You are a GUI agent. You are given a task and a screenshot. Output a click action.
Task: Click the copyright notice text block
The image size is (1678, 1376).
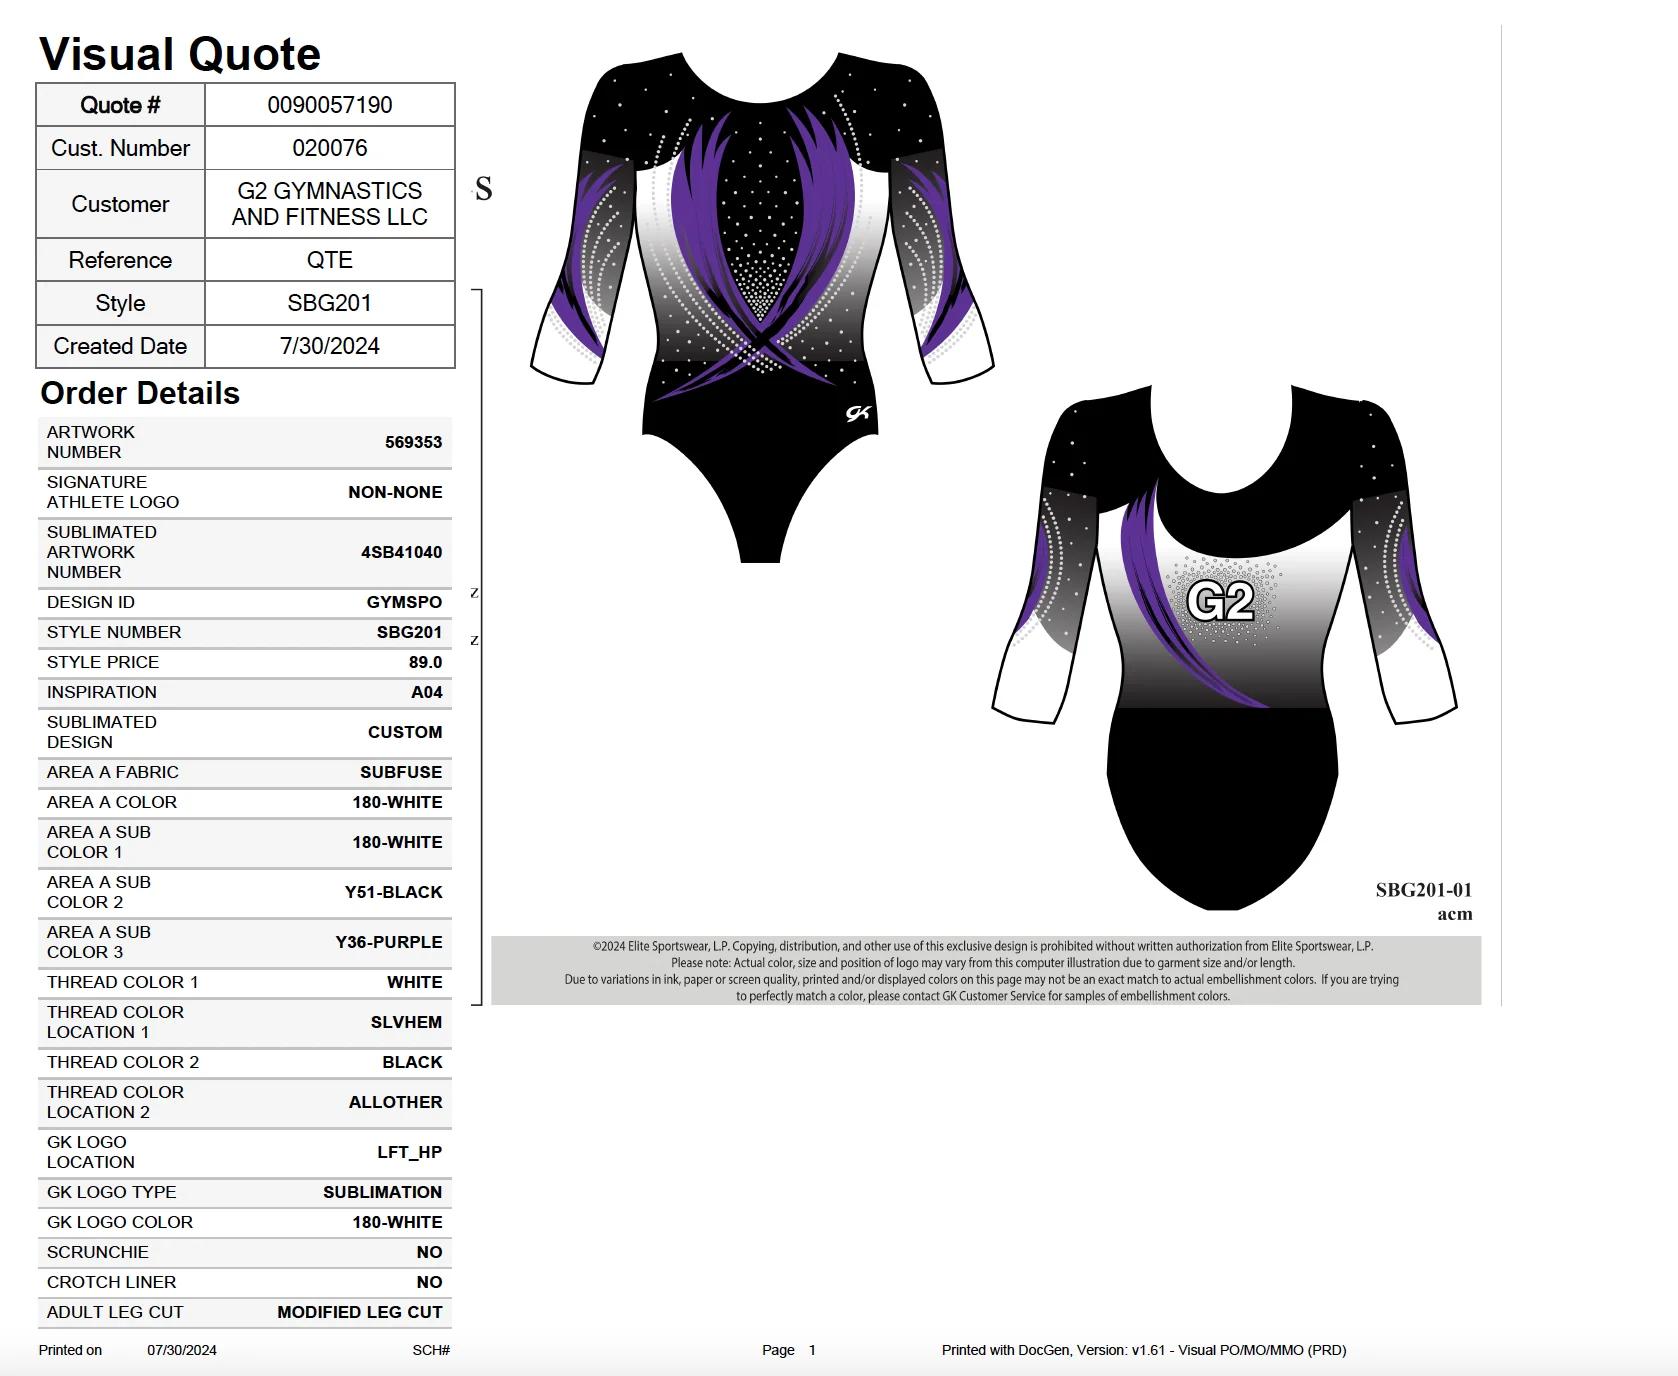tap(986, 971)
